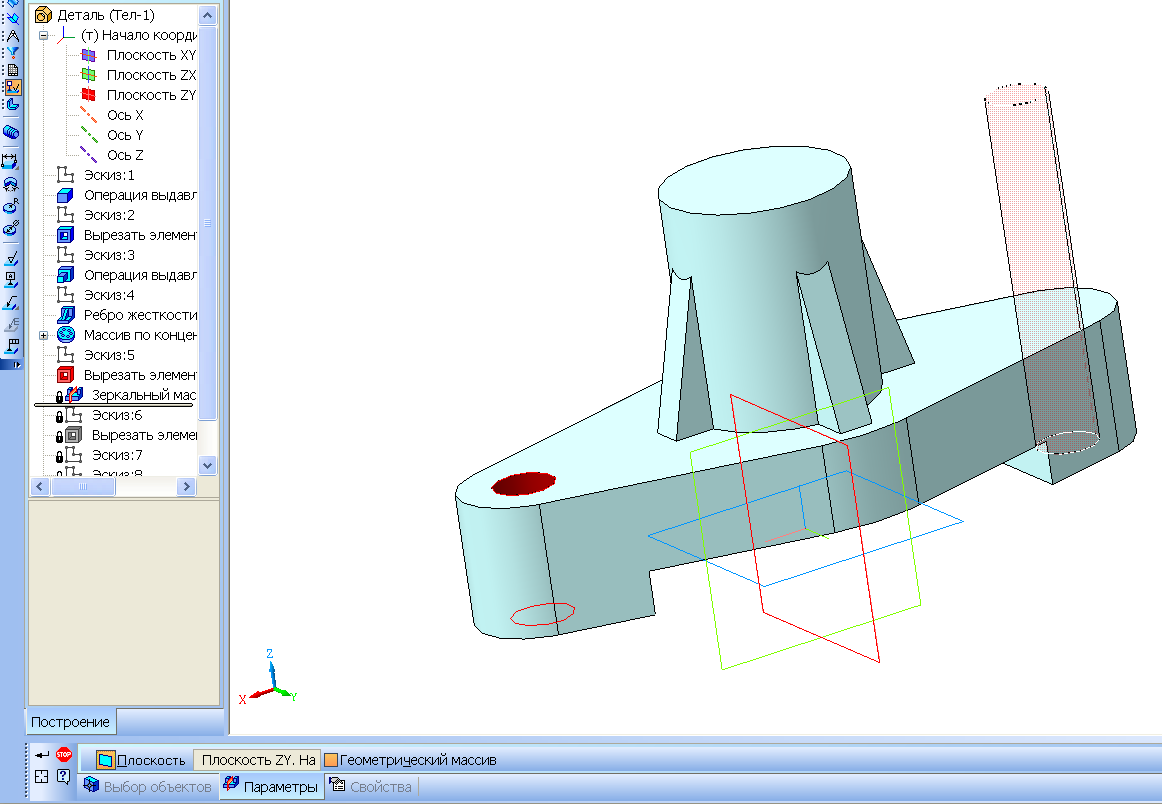Click the coordinate origin axes icon in the tree
This screenshot has height=804, width=1162.
coord(66,35)
